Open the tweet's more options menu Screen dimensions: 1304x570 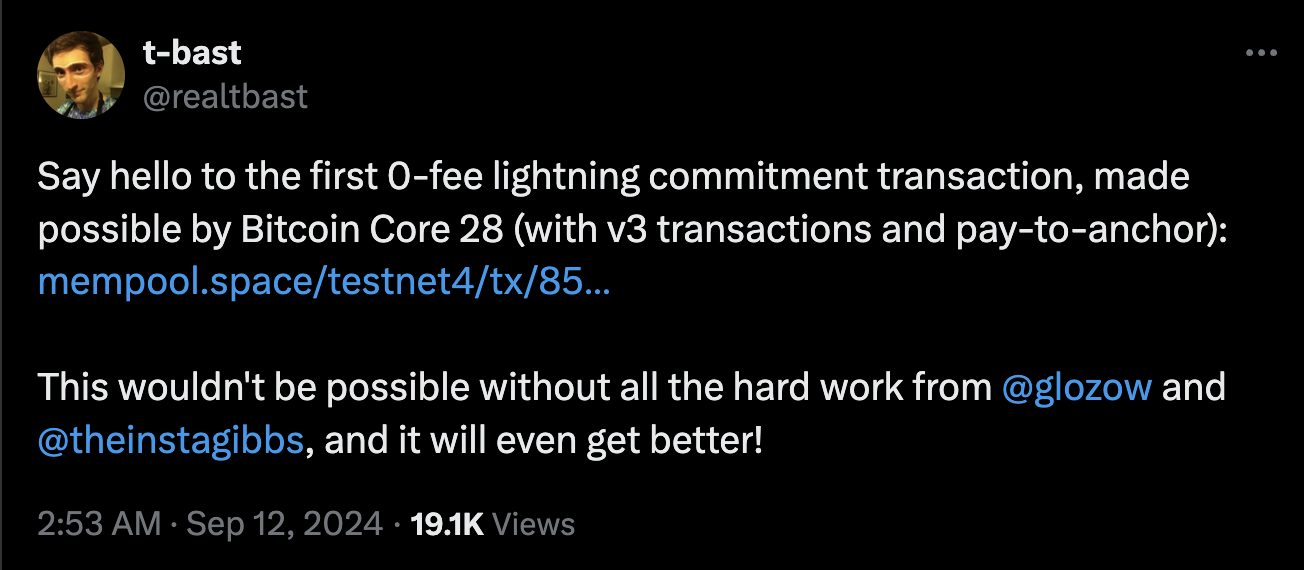click(x=1261, y=53)
